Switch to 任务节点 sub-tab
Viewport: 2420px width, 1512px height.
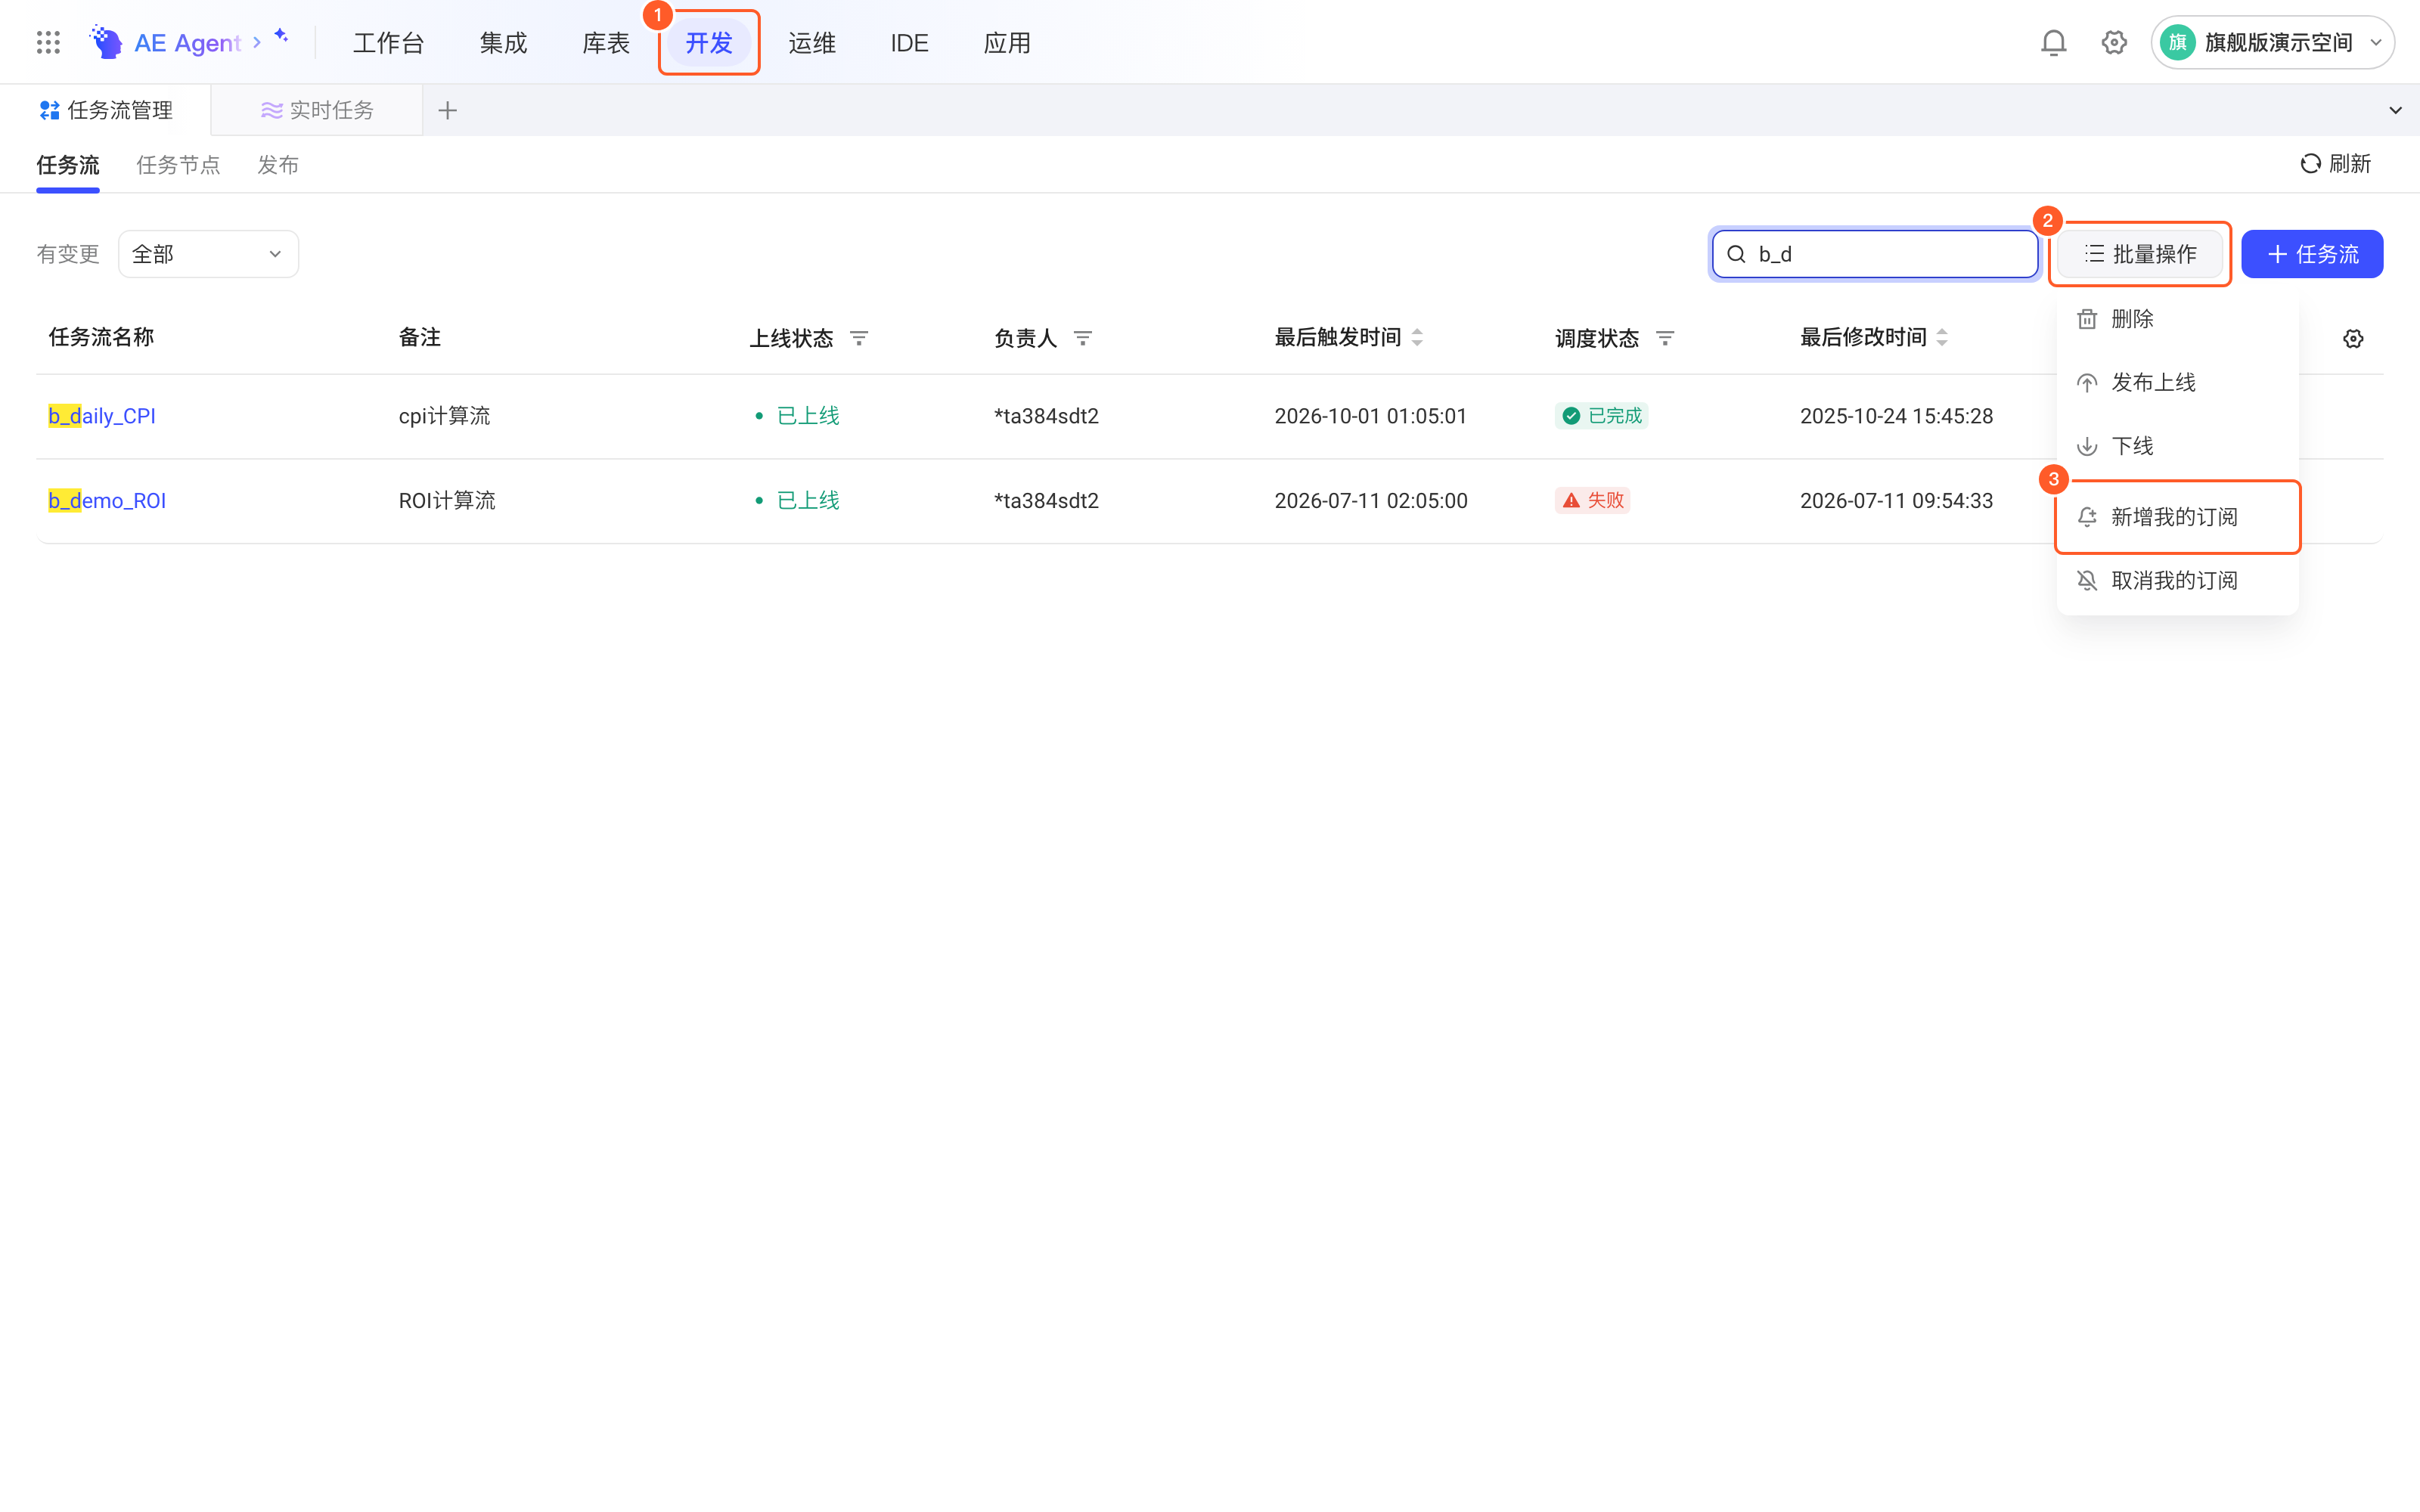click(178, 165)
